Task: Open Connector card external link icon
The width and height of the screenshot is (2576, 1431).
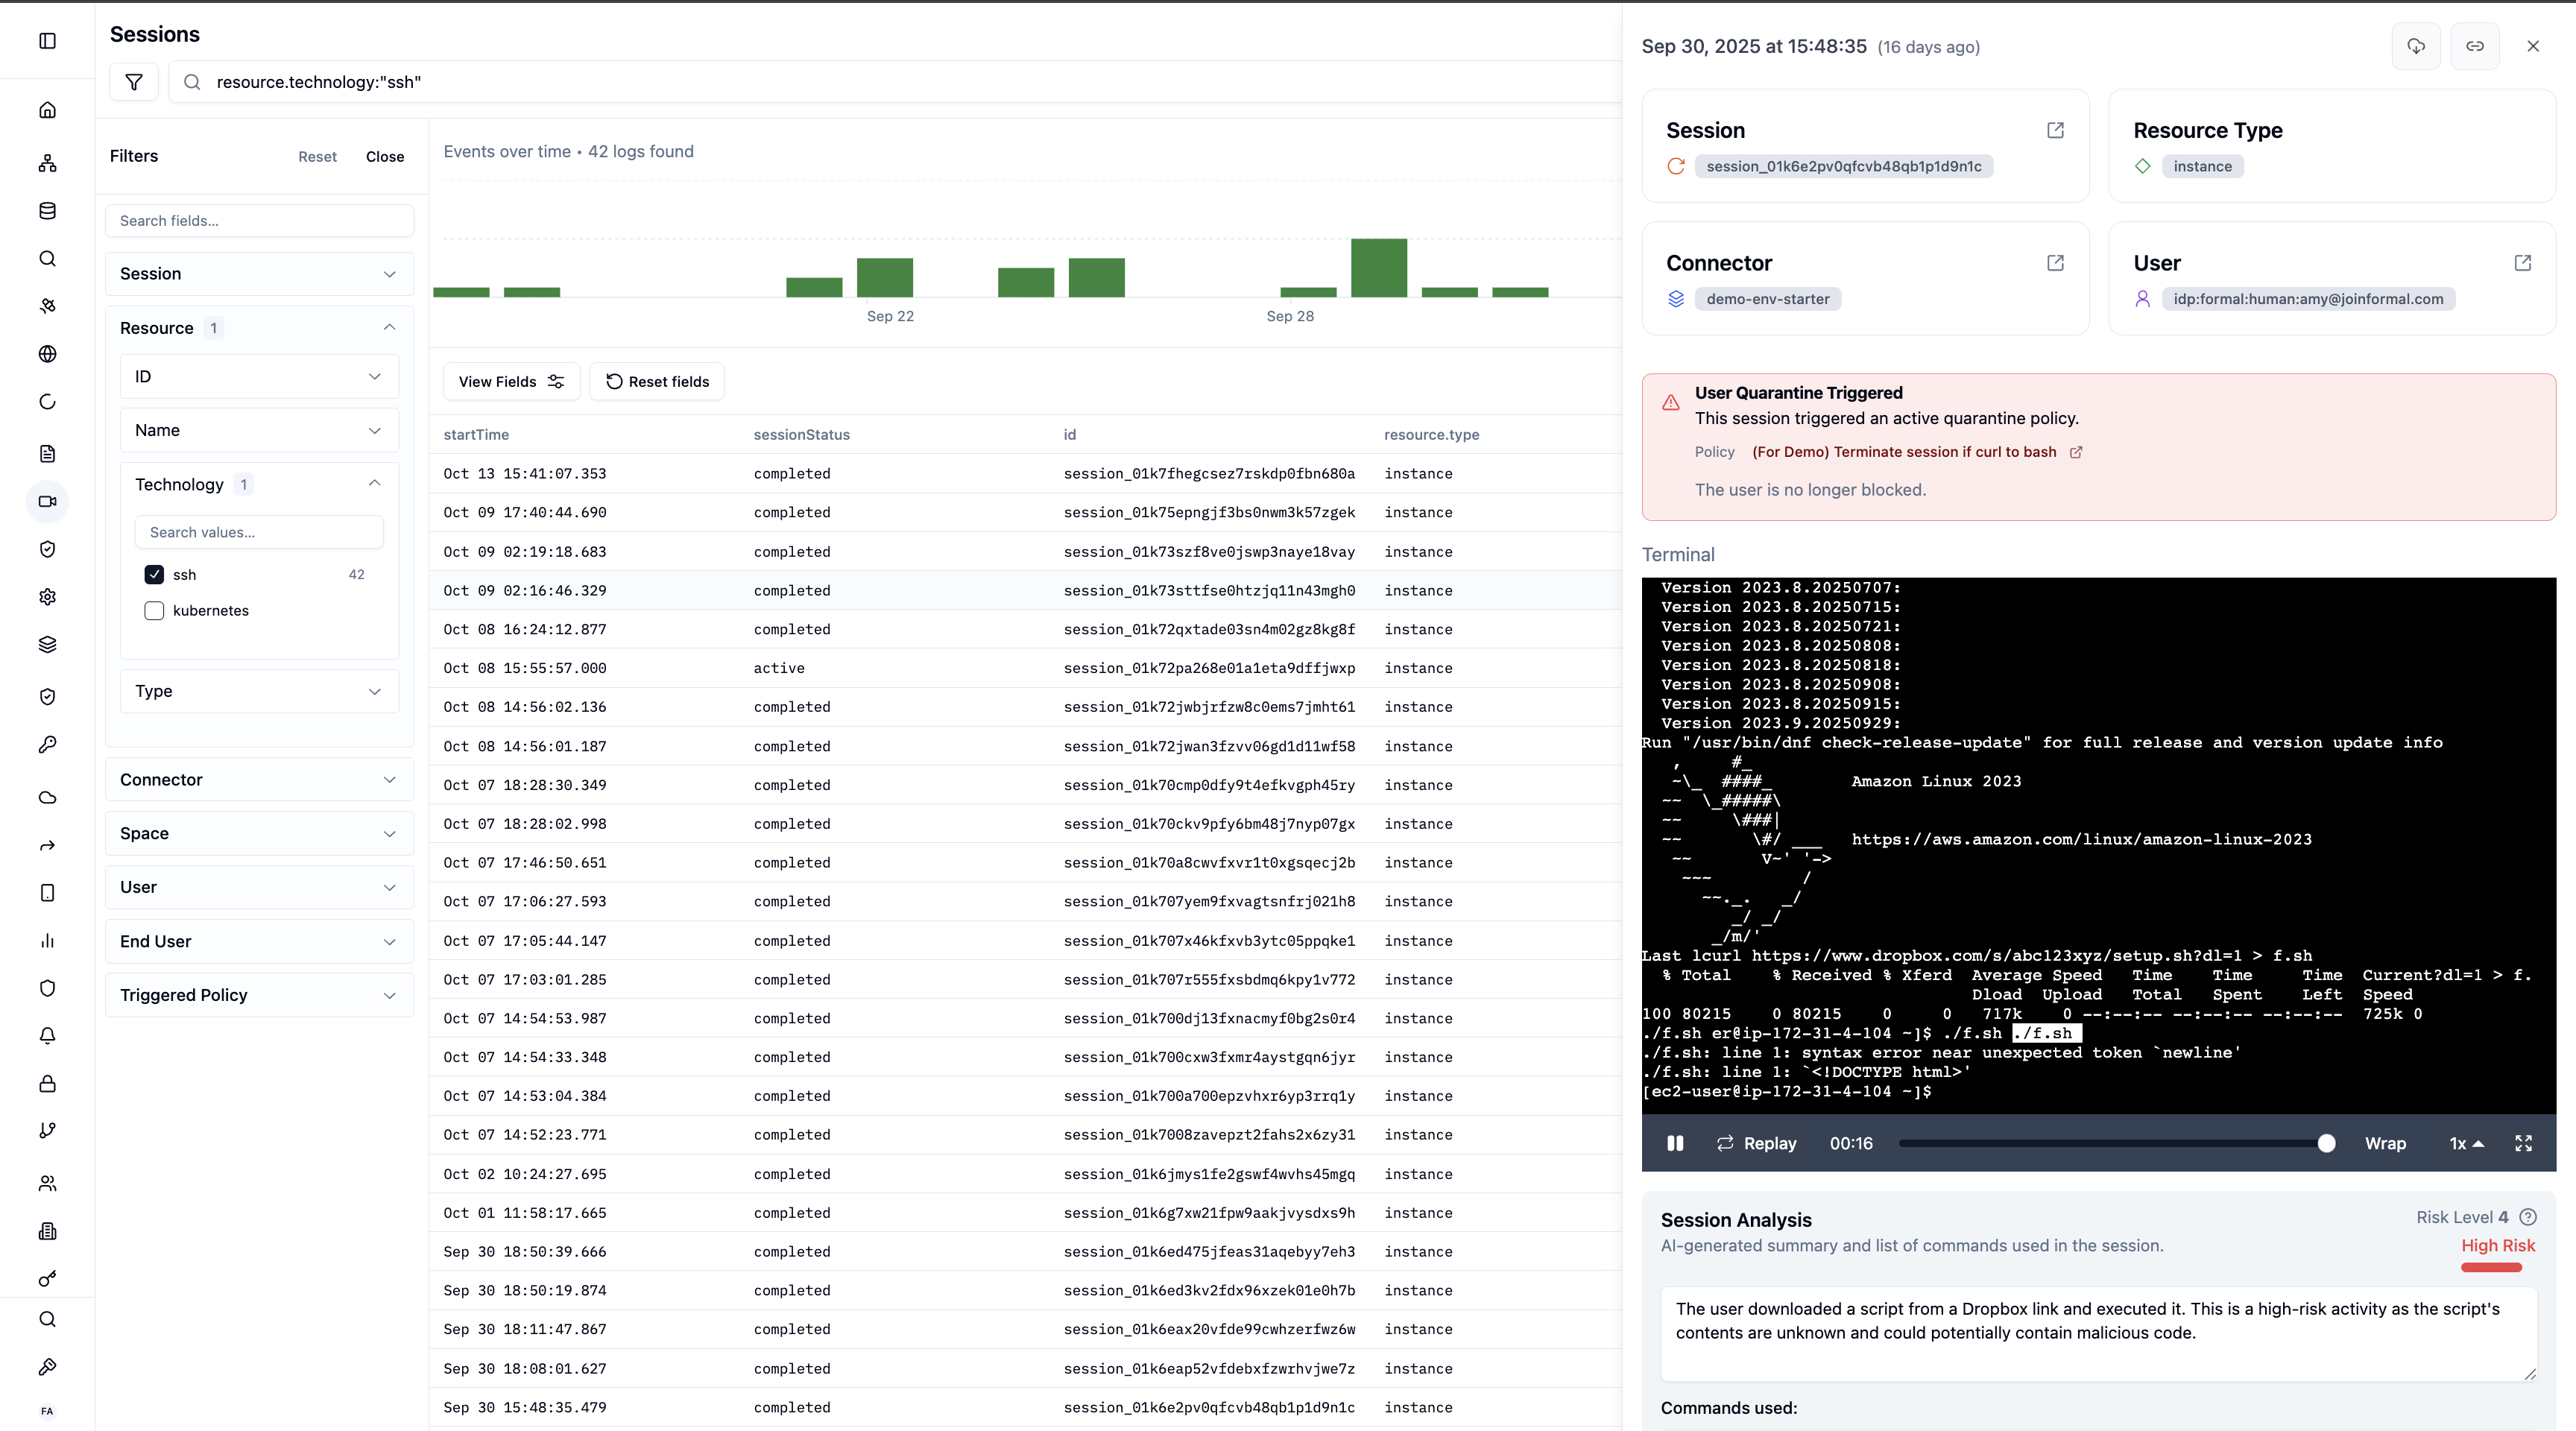Action: (x=2055, y=263)
